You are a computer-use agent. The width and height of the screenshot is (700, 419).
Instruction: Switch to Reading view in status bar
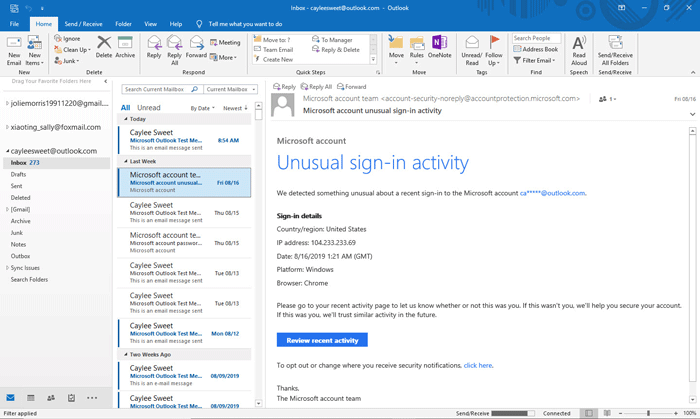[607, 413]
